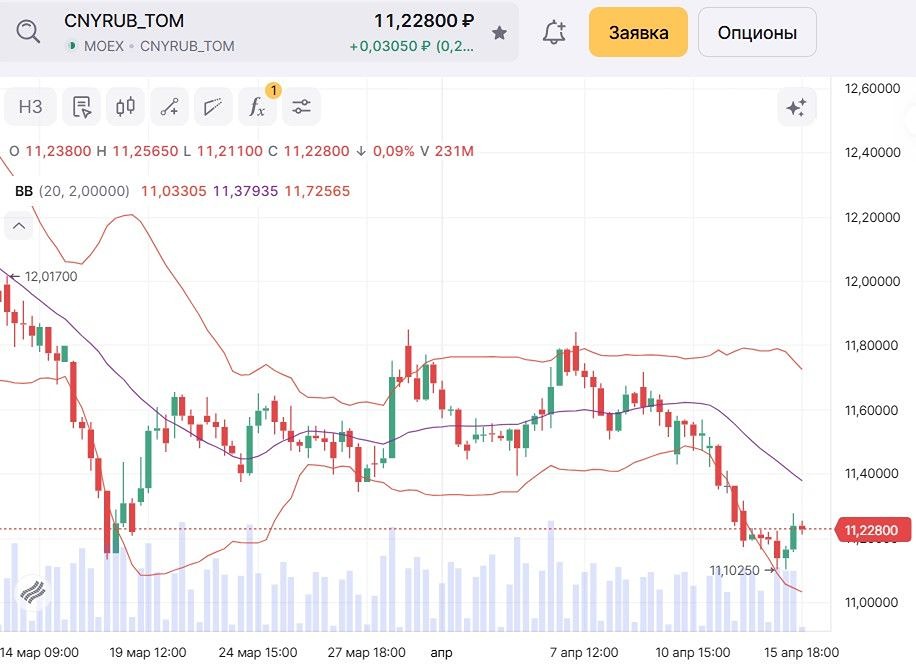Open the order notes and trades icon
The image size is (916, 668).
[x=82, y=107]
